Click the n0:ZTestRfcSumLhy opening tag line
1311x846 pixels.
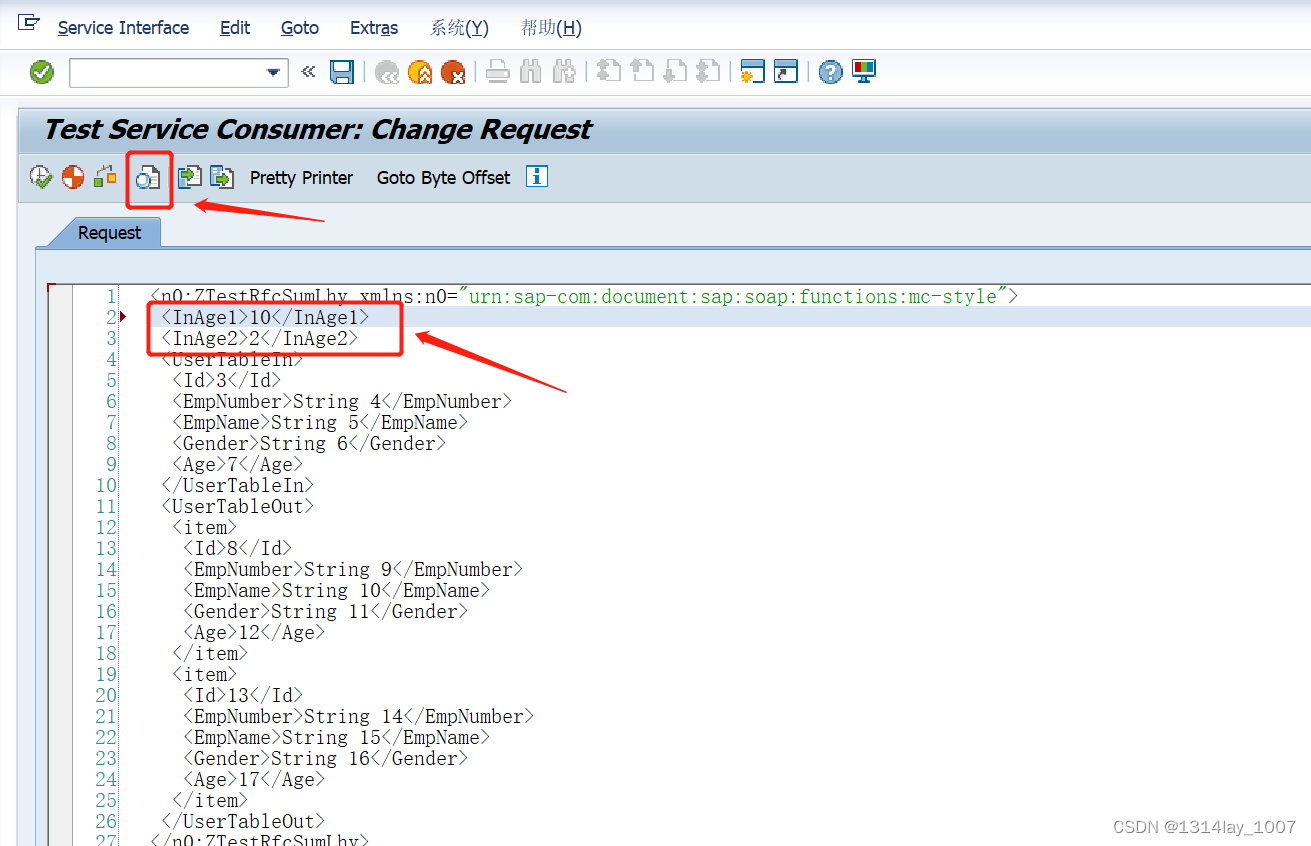pos(584,296)
